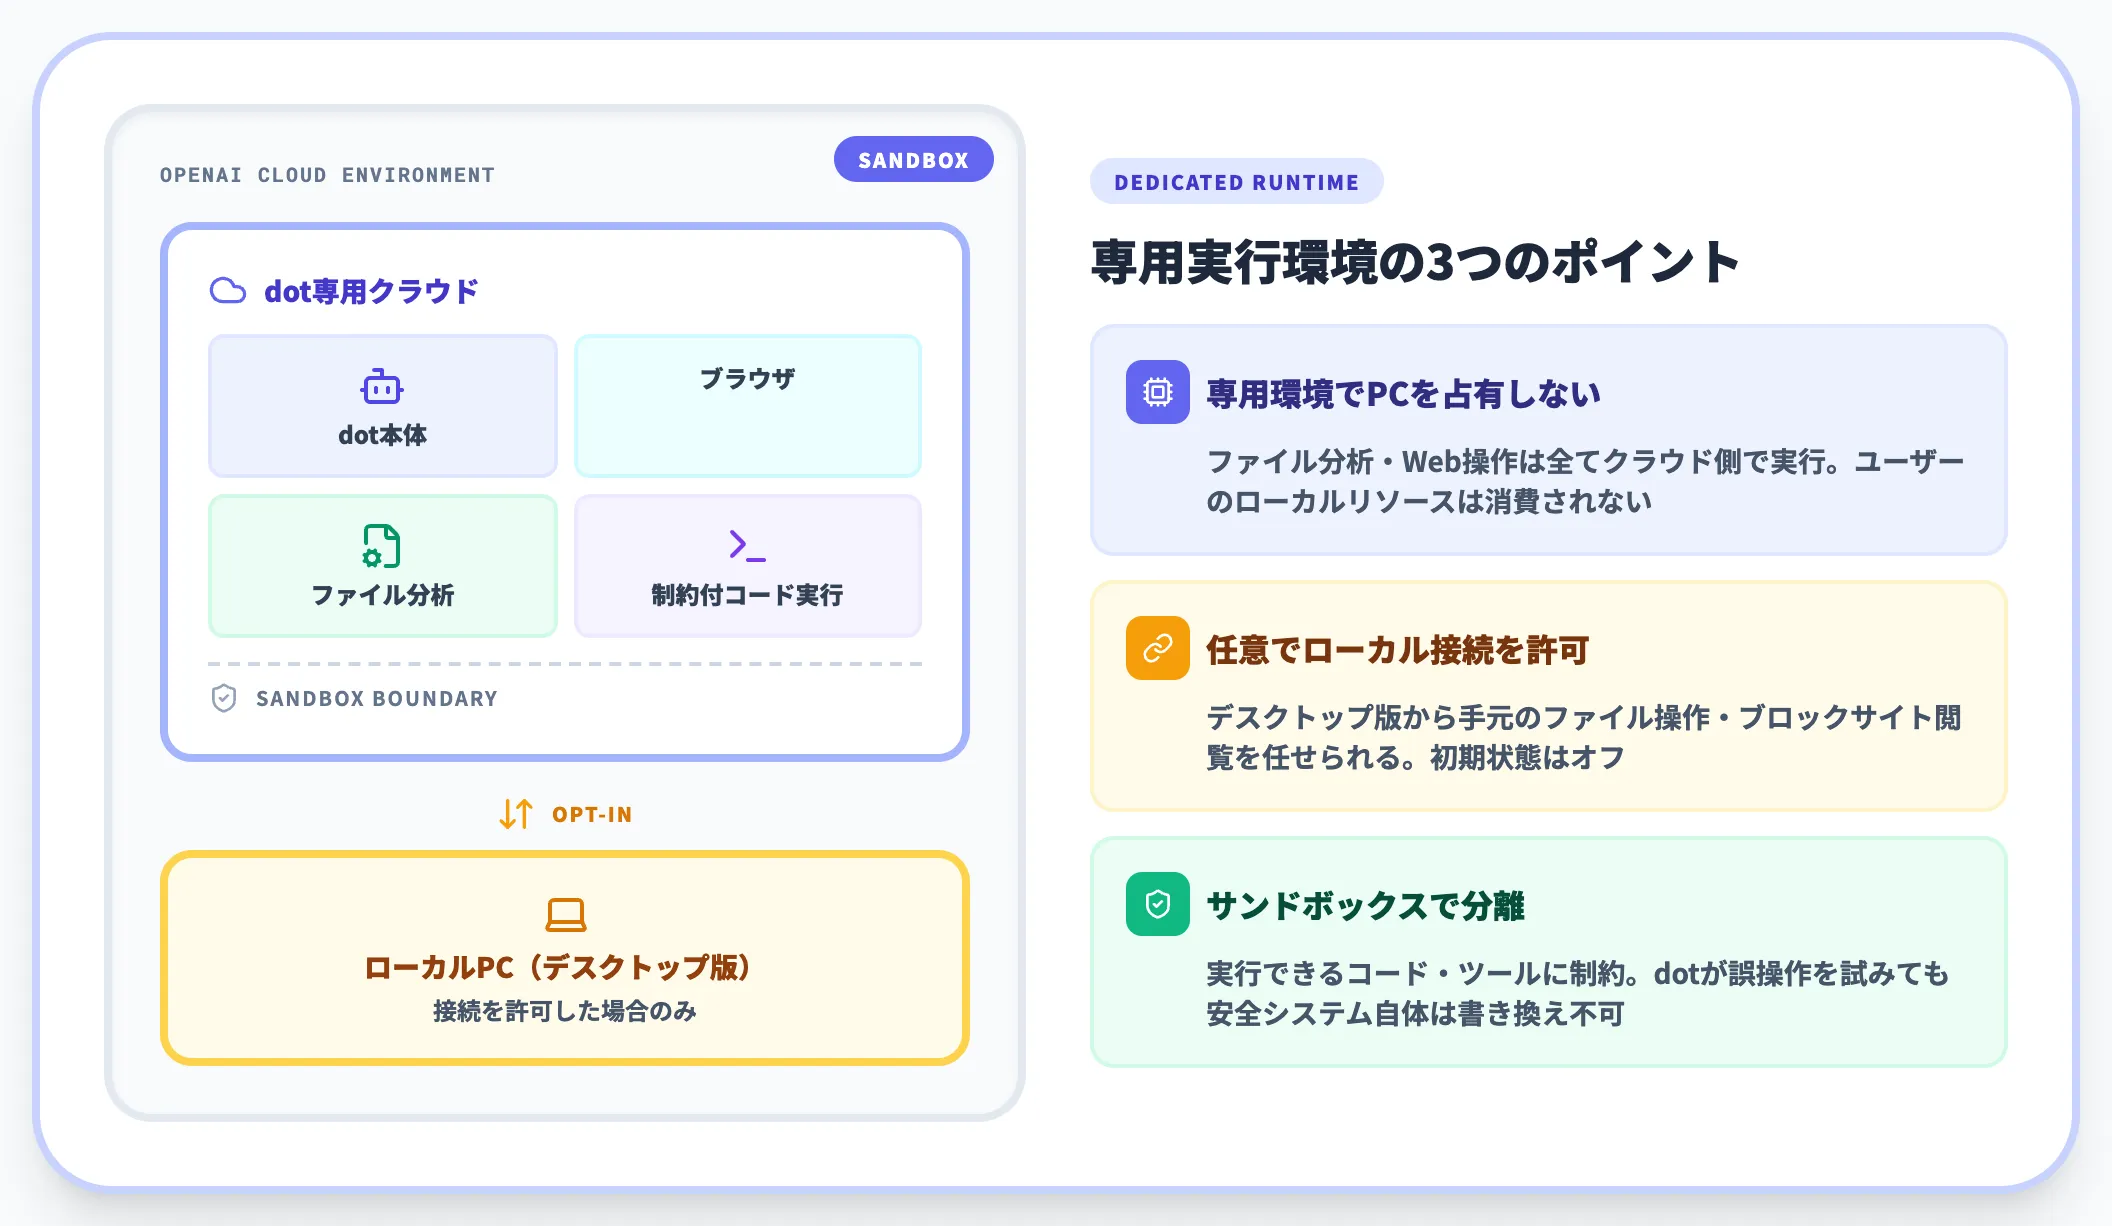Click the robot icon above dot本体
2112x1226 pixels.
(382, 386)
